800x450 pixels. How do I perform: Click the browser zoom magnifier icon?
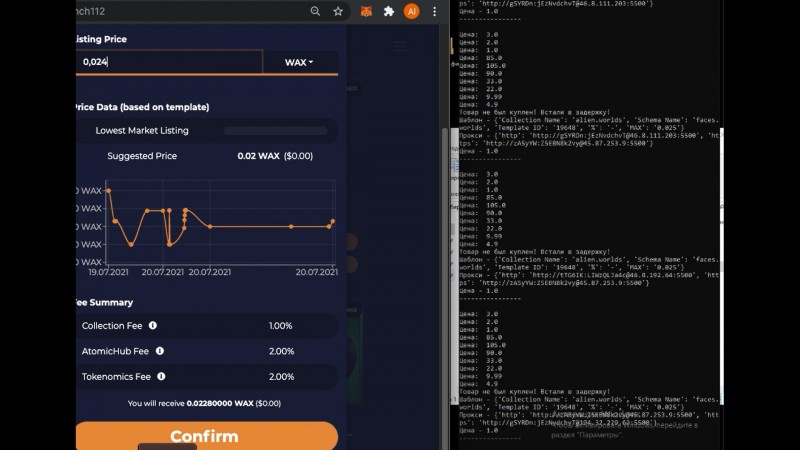[315, 11]
